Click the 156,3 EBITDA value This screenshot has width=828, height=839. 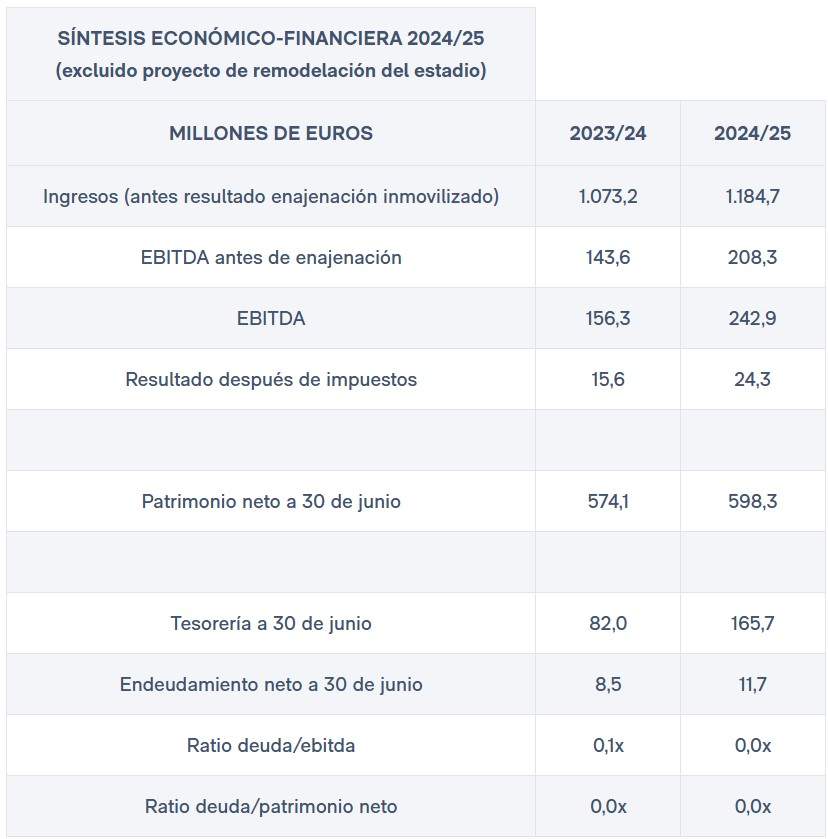tap(607, 318)
